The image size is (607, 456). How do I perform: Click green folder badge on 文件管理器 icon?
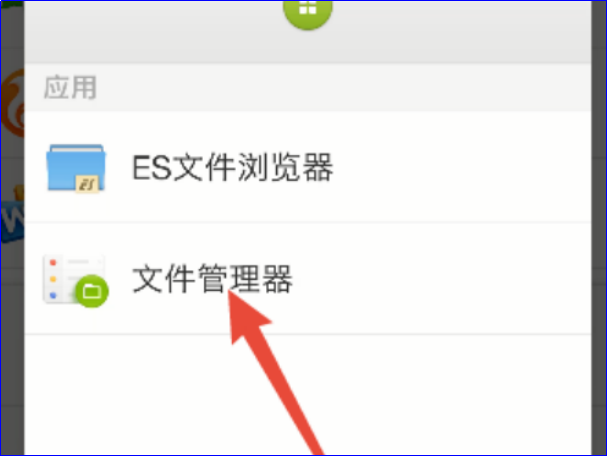pos(92,291)
